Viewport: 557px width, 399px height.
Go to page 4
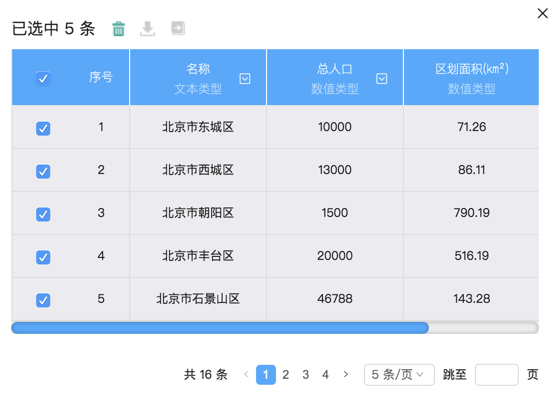click(325, 374)
